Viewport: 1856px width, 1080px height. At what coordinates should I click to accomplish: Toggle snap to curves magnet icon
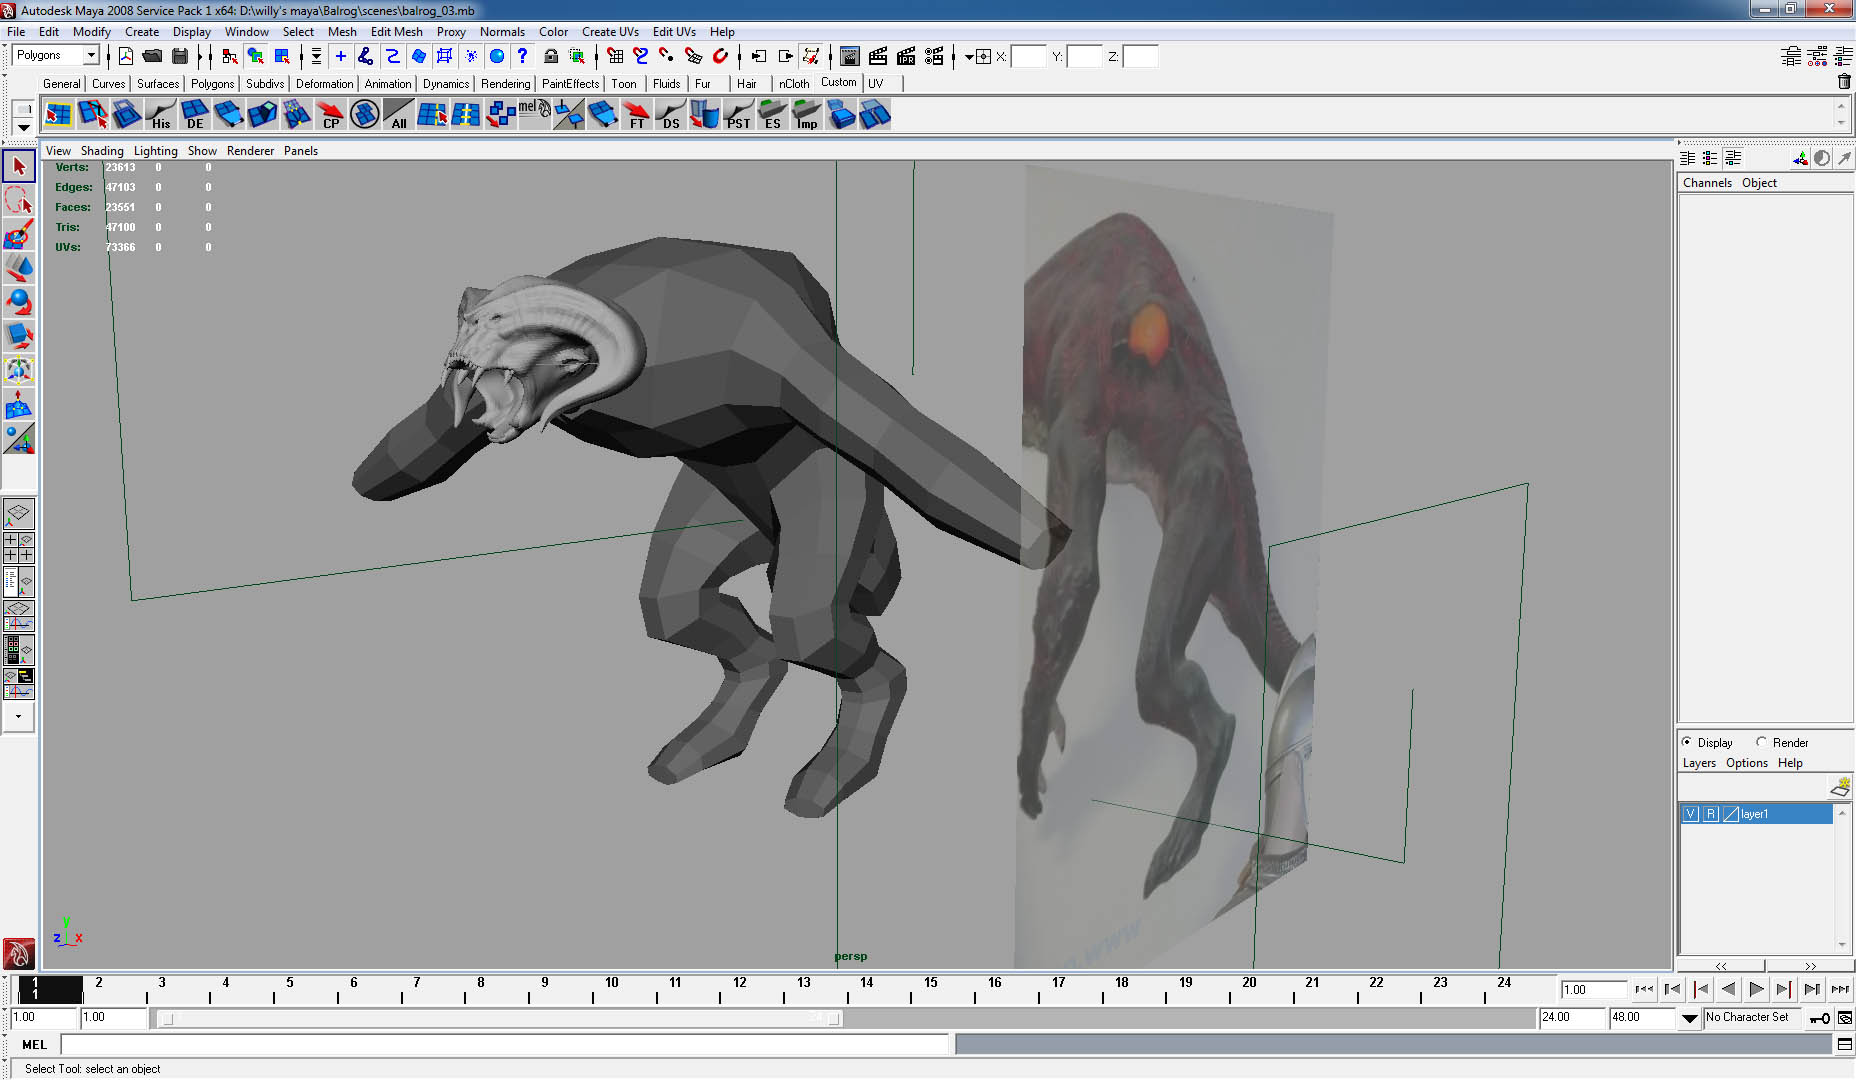point(641,56)
